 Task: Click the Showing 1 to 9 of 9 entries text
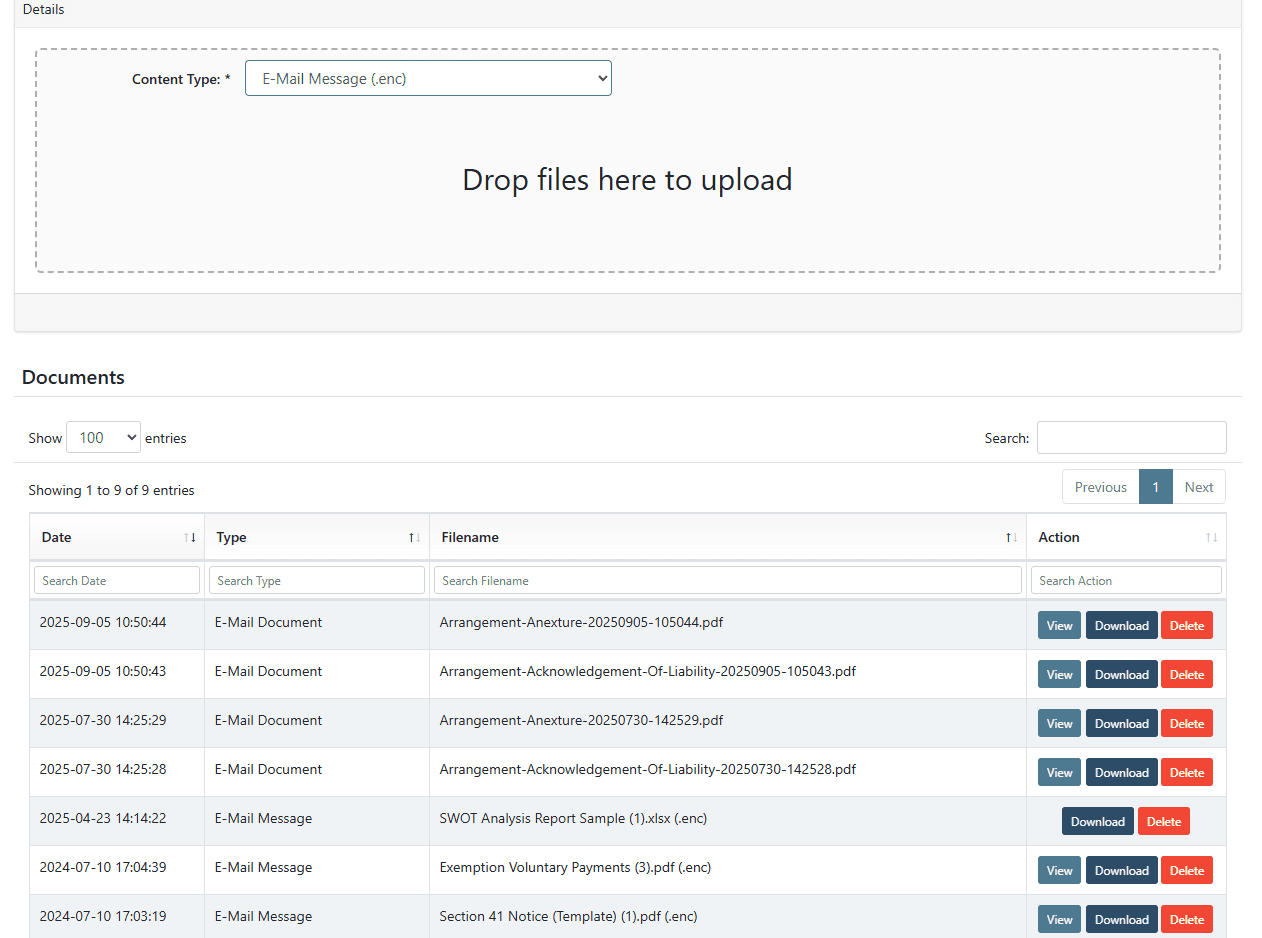pos(111,490)
